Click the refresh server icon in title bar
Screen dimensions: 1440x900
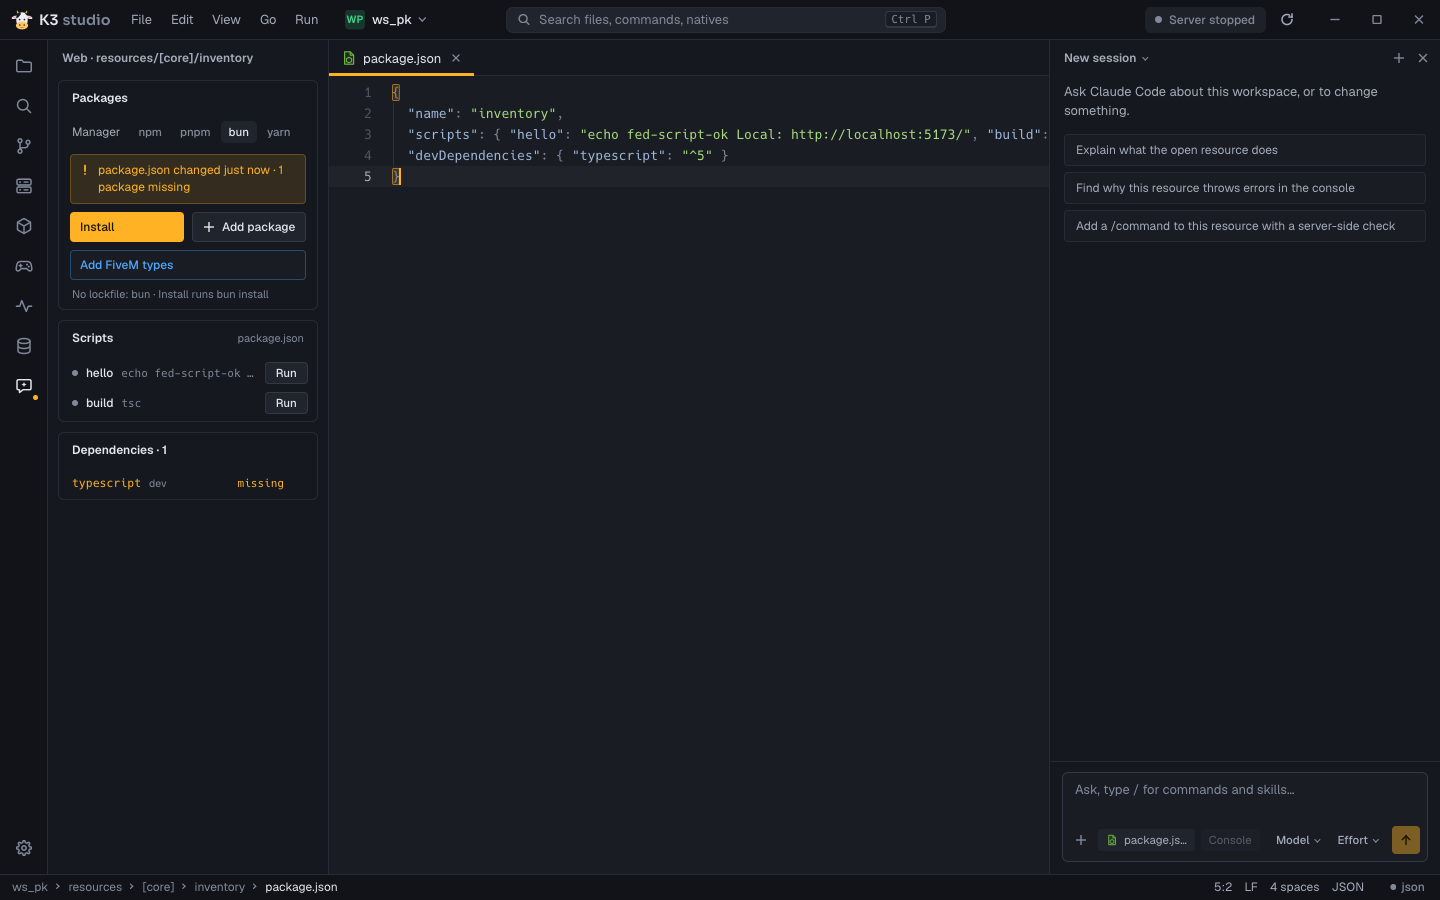coord(1287,19)
